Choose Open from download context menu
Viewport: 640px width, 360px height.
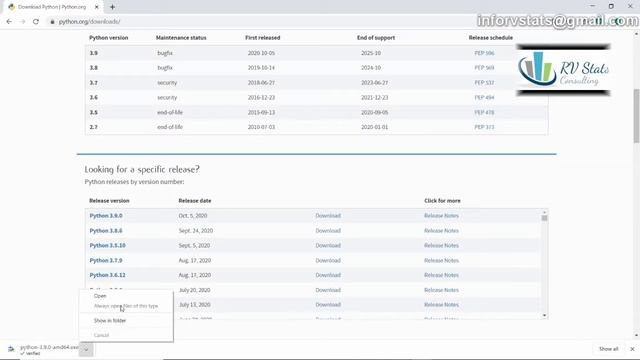coord(100,296)
